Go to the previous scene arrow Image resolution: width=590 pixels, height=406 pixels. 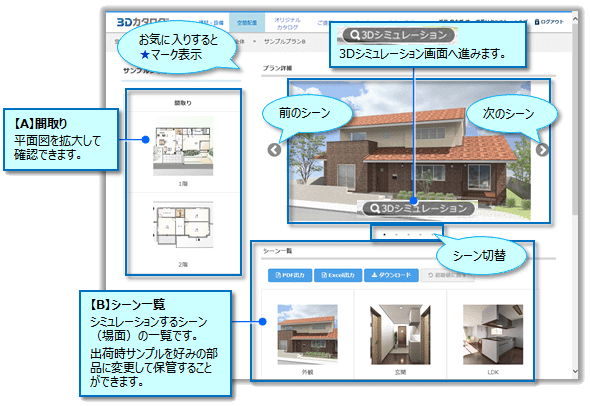274,150
